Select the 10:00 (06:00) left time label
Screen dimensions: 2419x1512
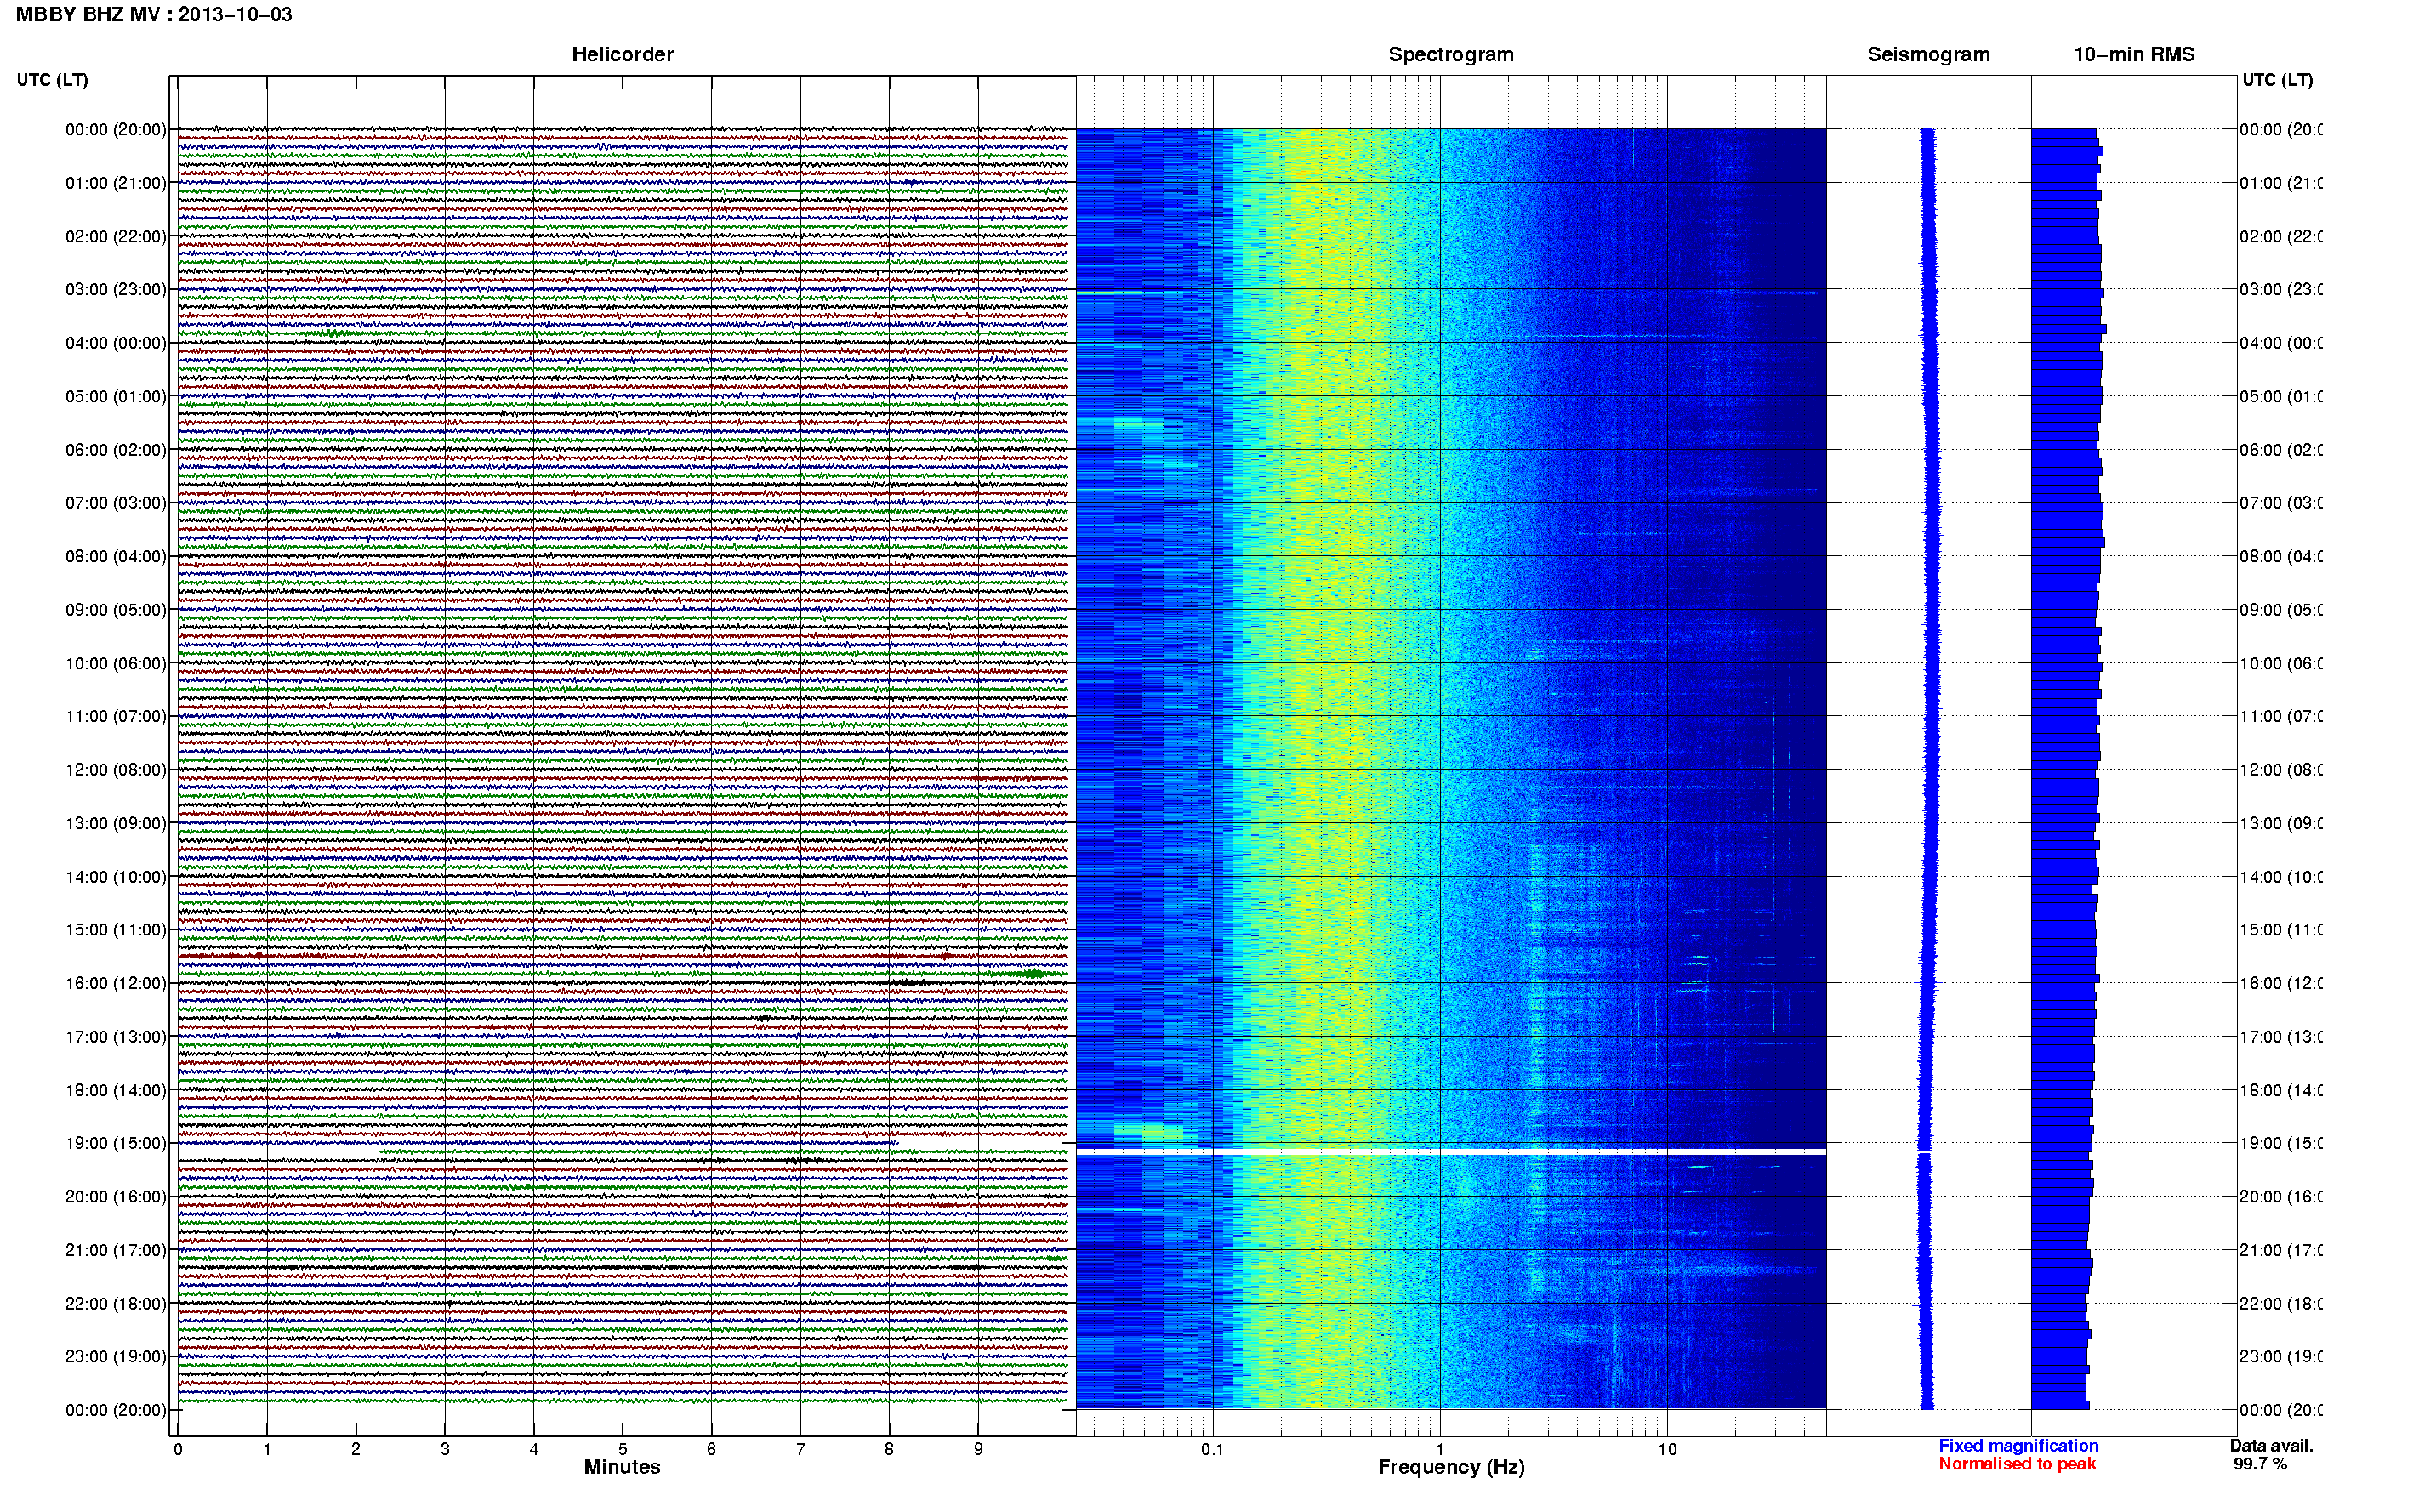click(x=116, y=663)
